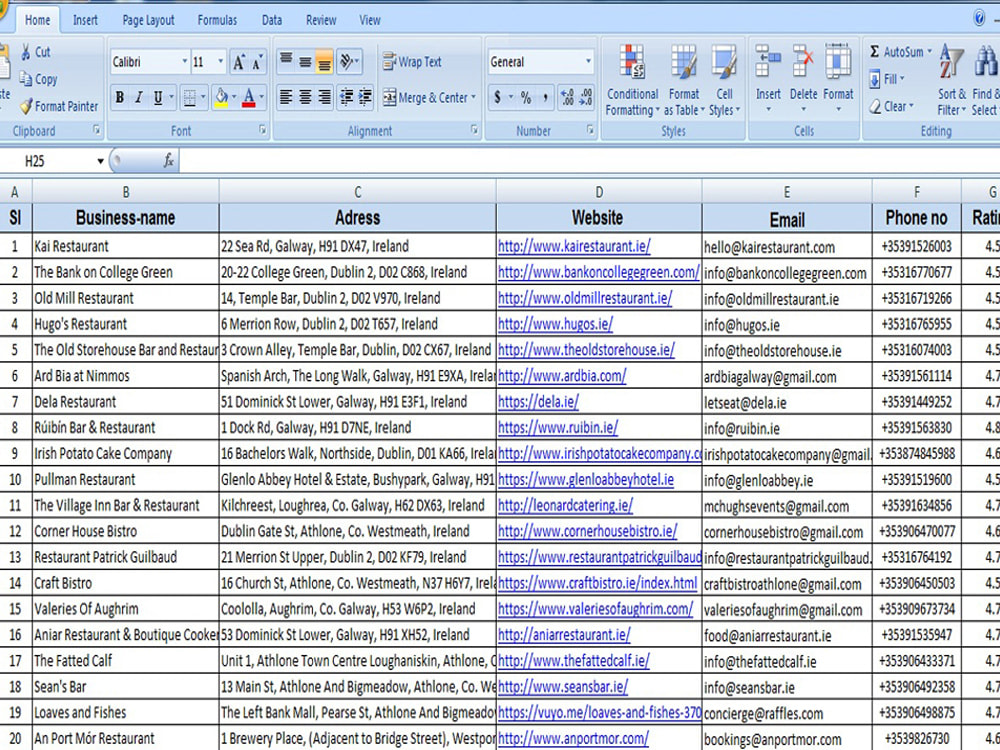
Task: Open the Clear dropdown in Editing
Action: click(891, 107)
